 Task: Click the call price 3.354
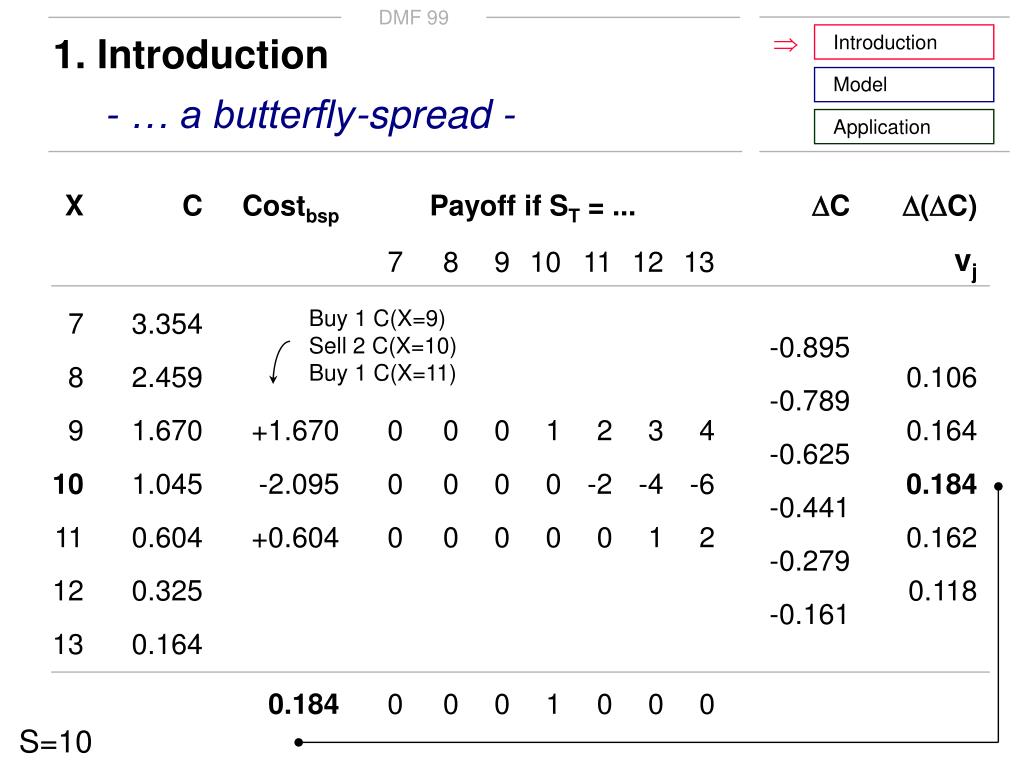click(167, 324)
